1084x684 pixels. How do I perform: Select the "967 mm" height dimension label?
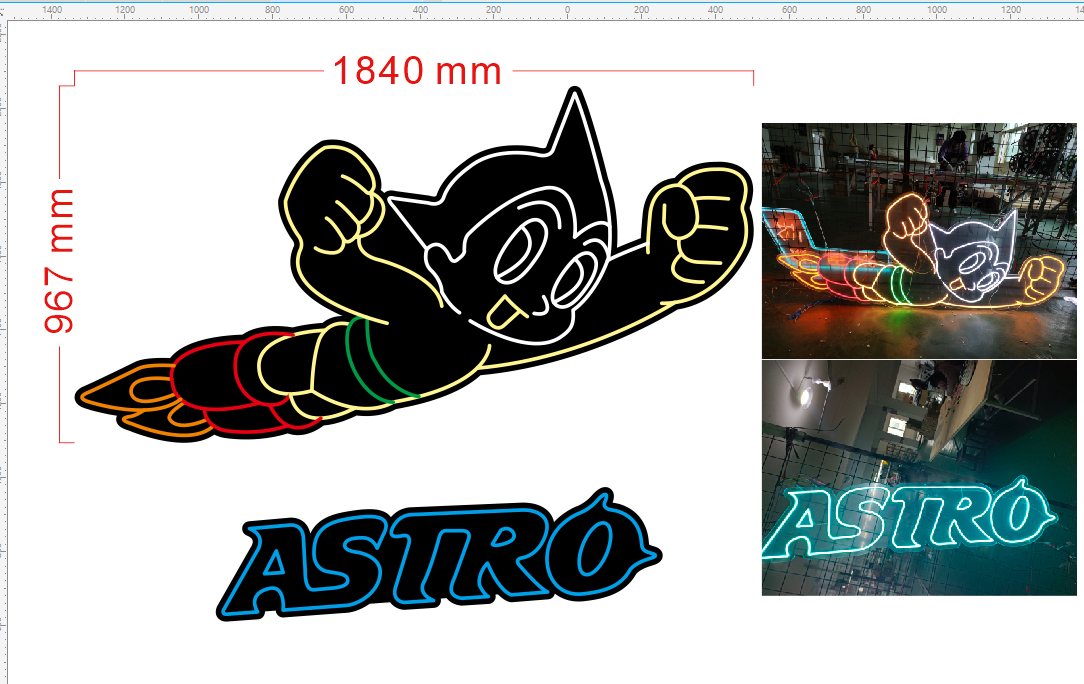(x=59, y=261)
